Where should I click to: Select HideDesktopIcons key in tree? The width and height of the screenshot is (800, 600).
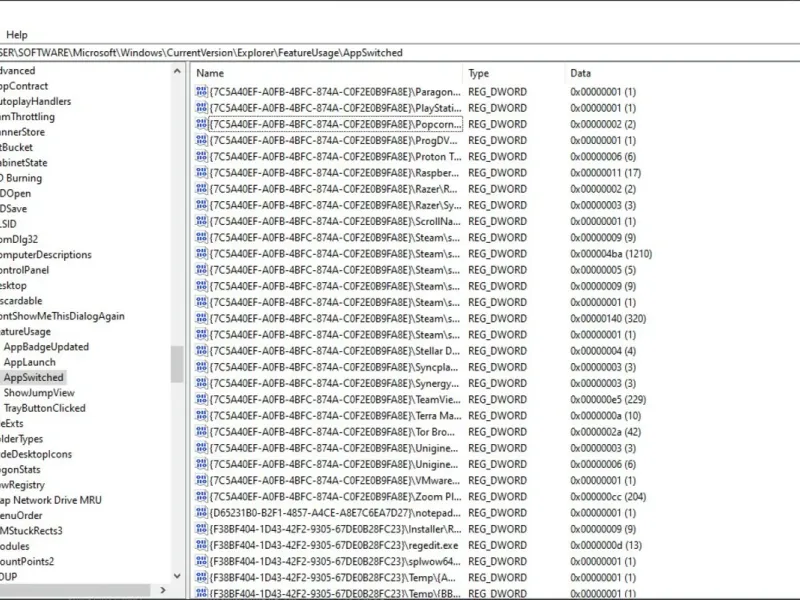36,454
